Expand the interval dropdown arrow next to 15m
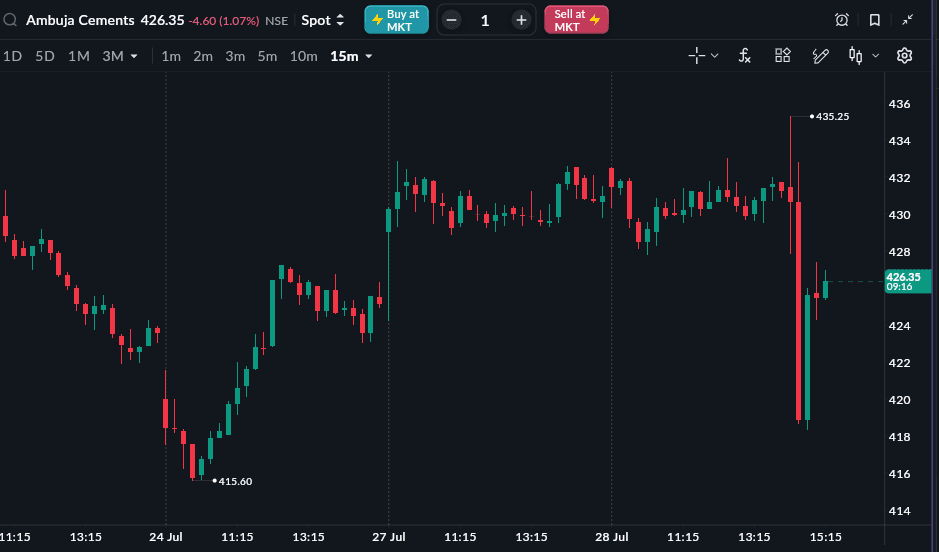The image size is (939, 552). [369, 56]
